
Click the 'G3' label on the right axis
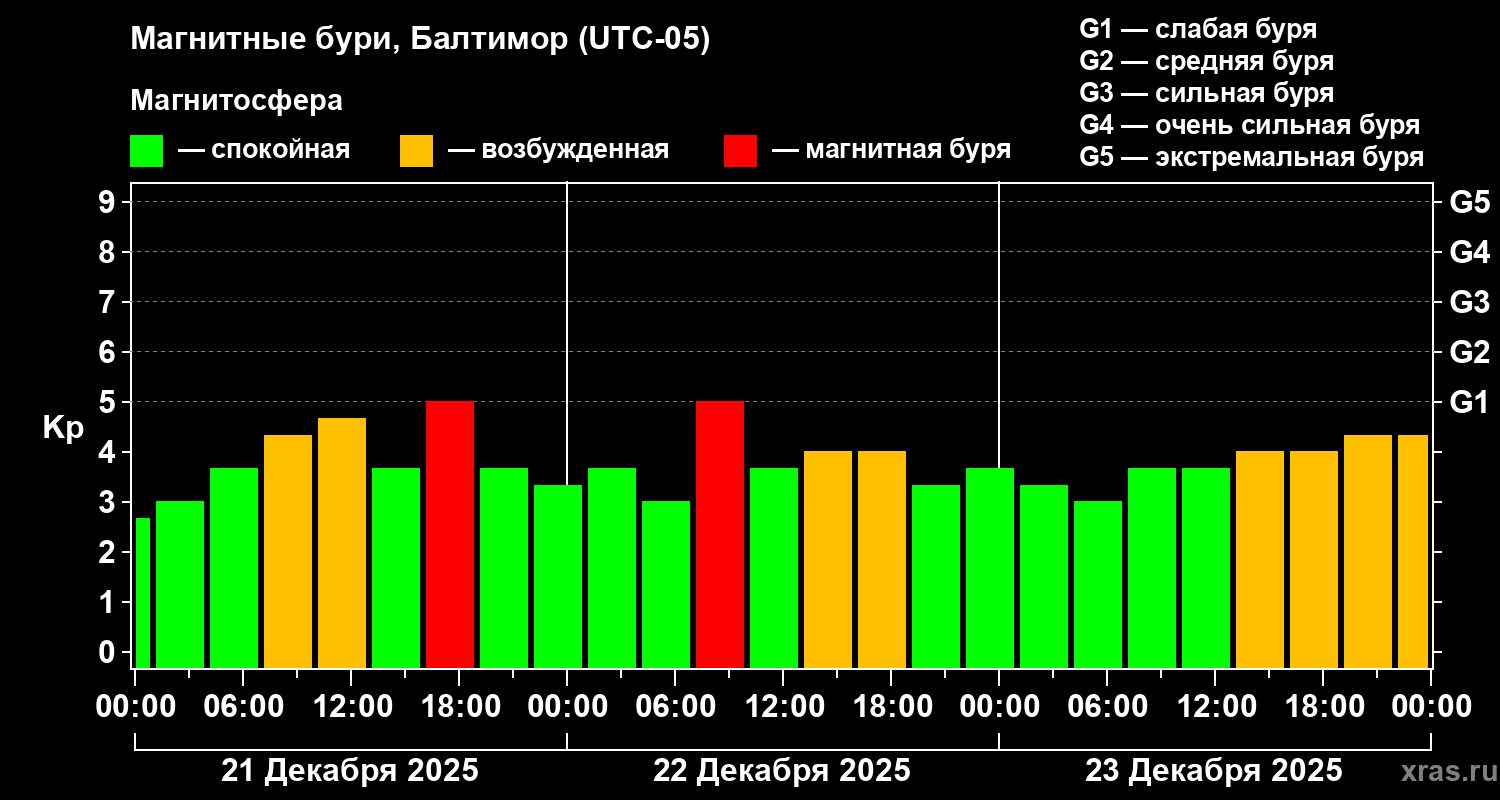pos(1470,302)
